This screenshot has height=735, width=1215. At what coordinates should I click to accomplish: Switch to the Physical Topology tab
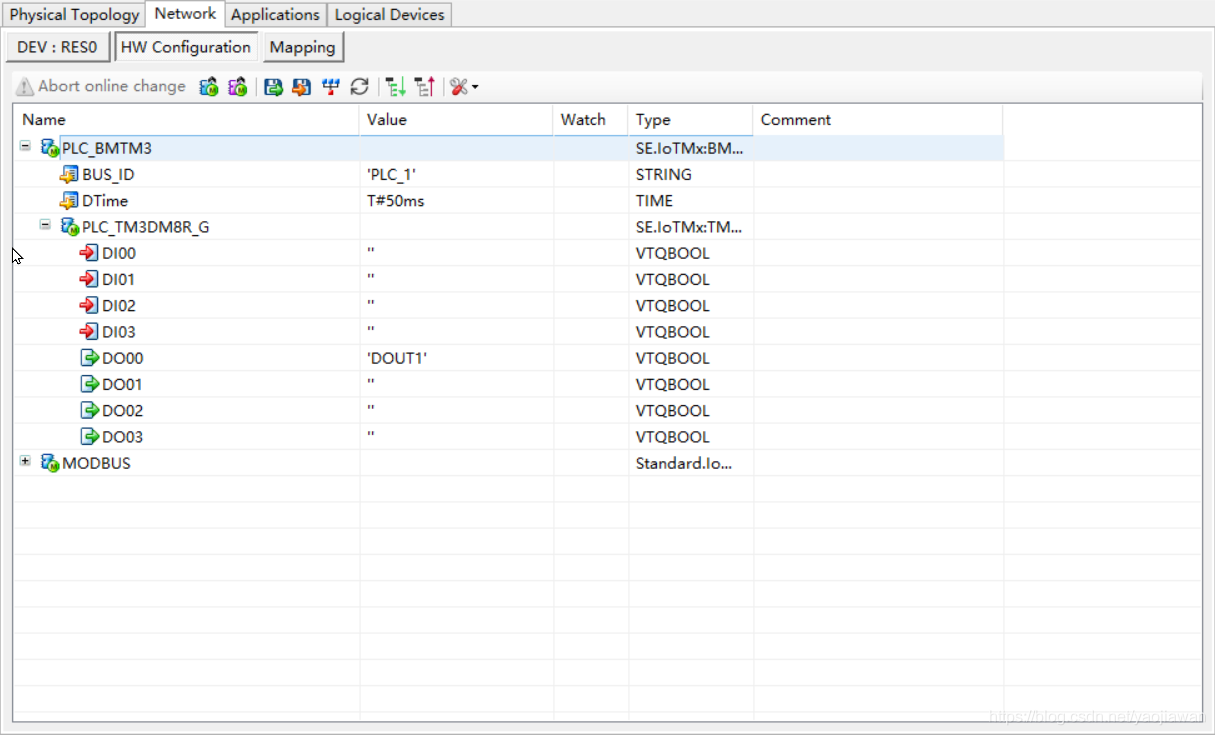click(74, 15)
